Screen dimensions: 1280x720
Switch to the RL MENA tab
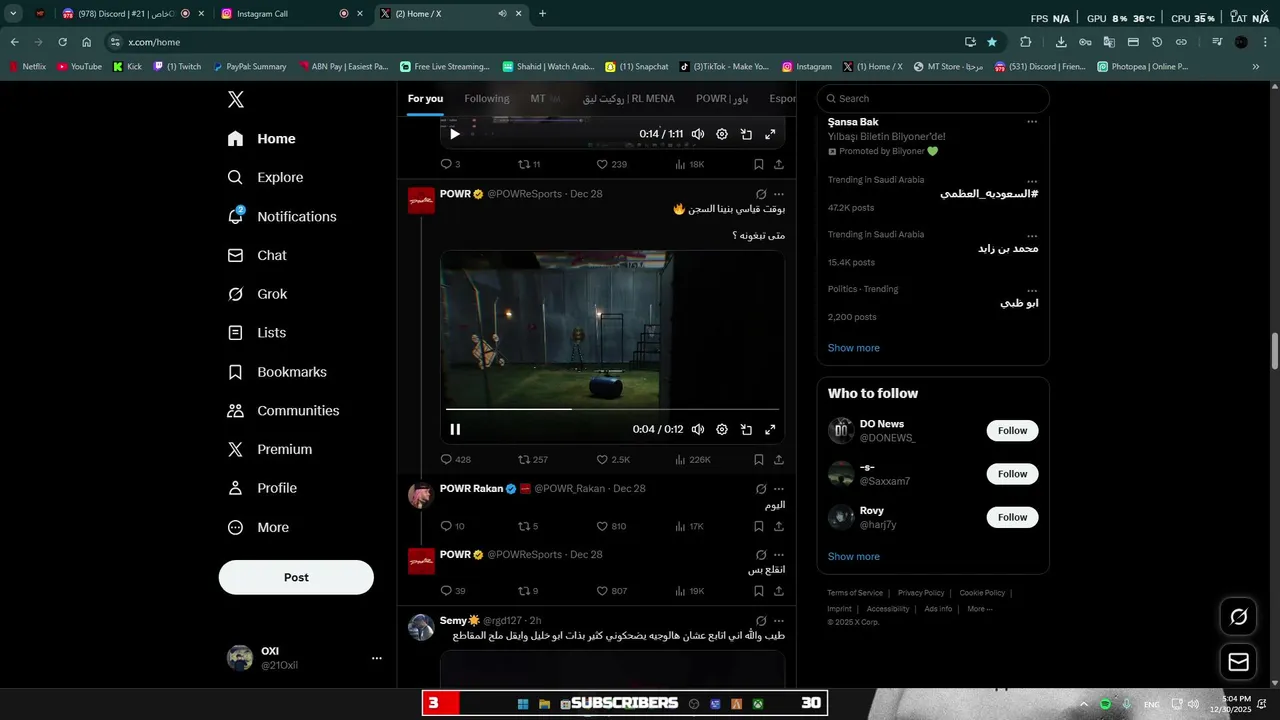point(629,99)
